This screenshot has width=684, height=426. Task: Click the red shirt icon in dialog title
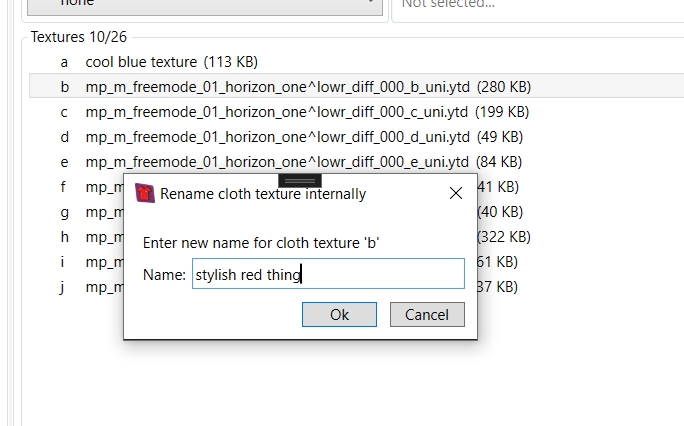coord(145,193)
